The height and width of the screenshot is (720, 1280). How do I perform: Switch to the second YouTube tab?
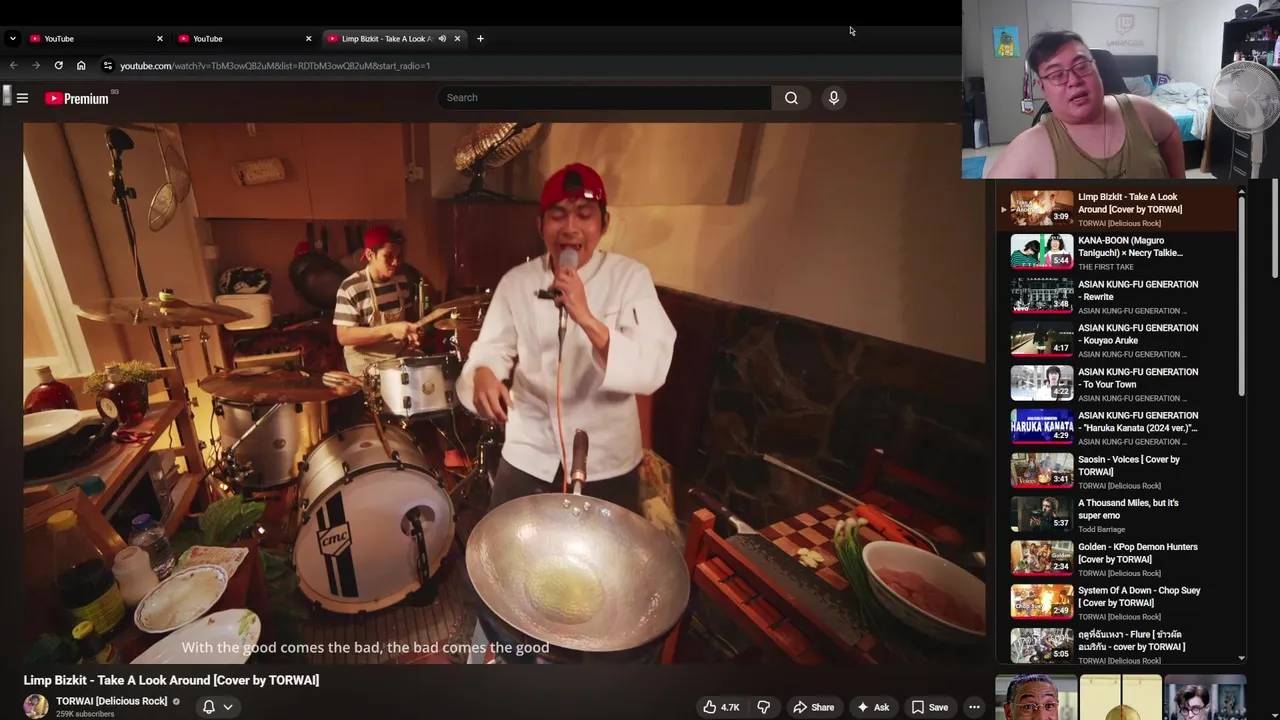click(245, 39)
